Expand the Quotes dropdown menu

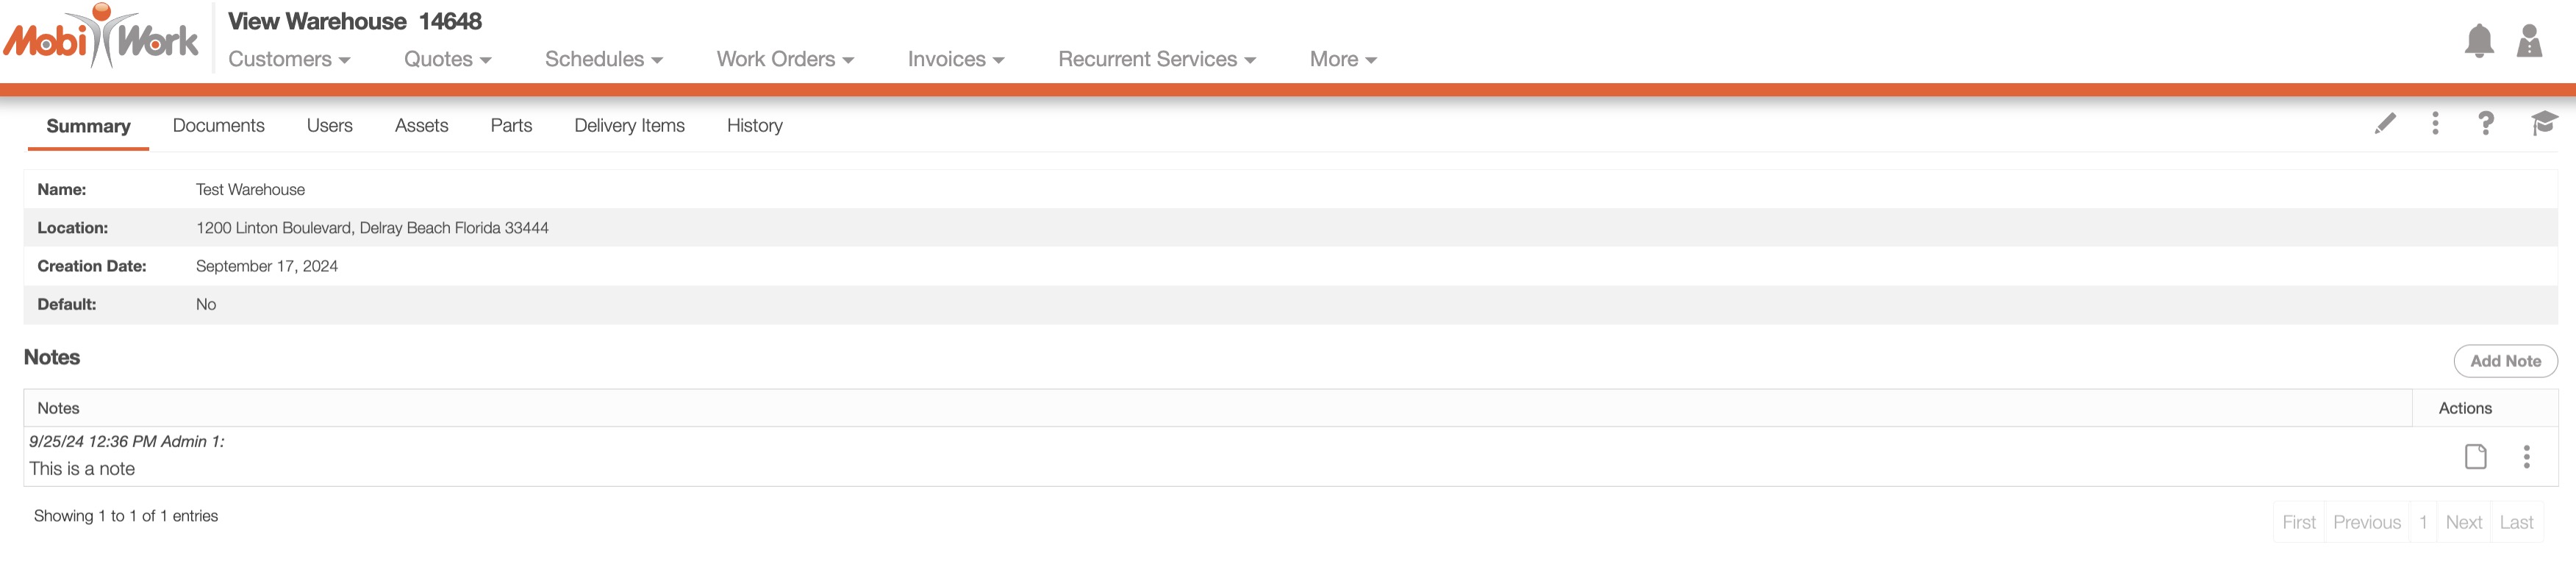447,59
